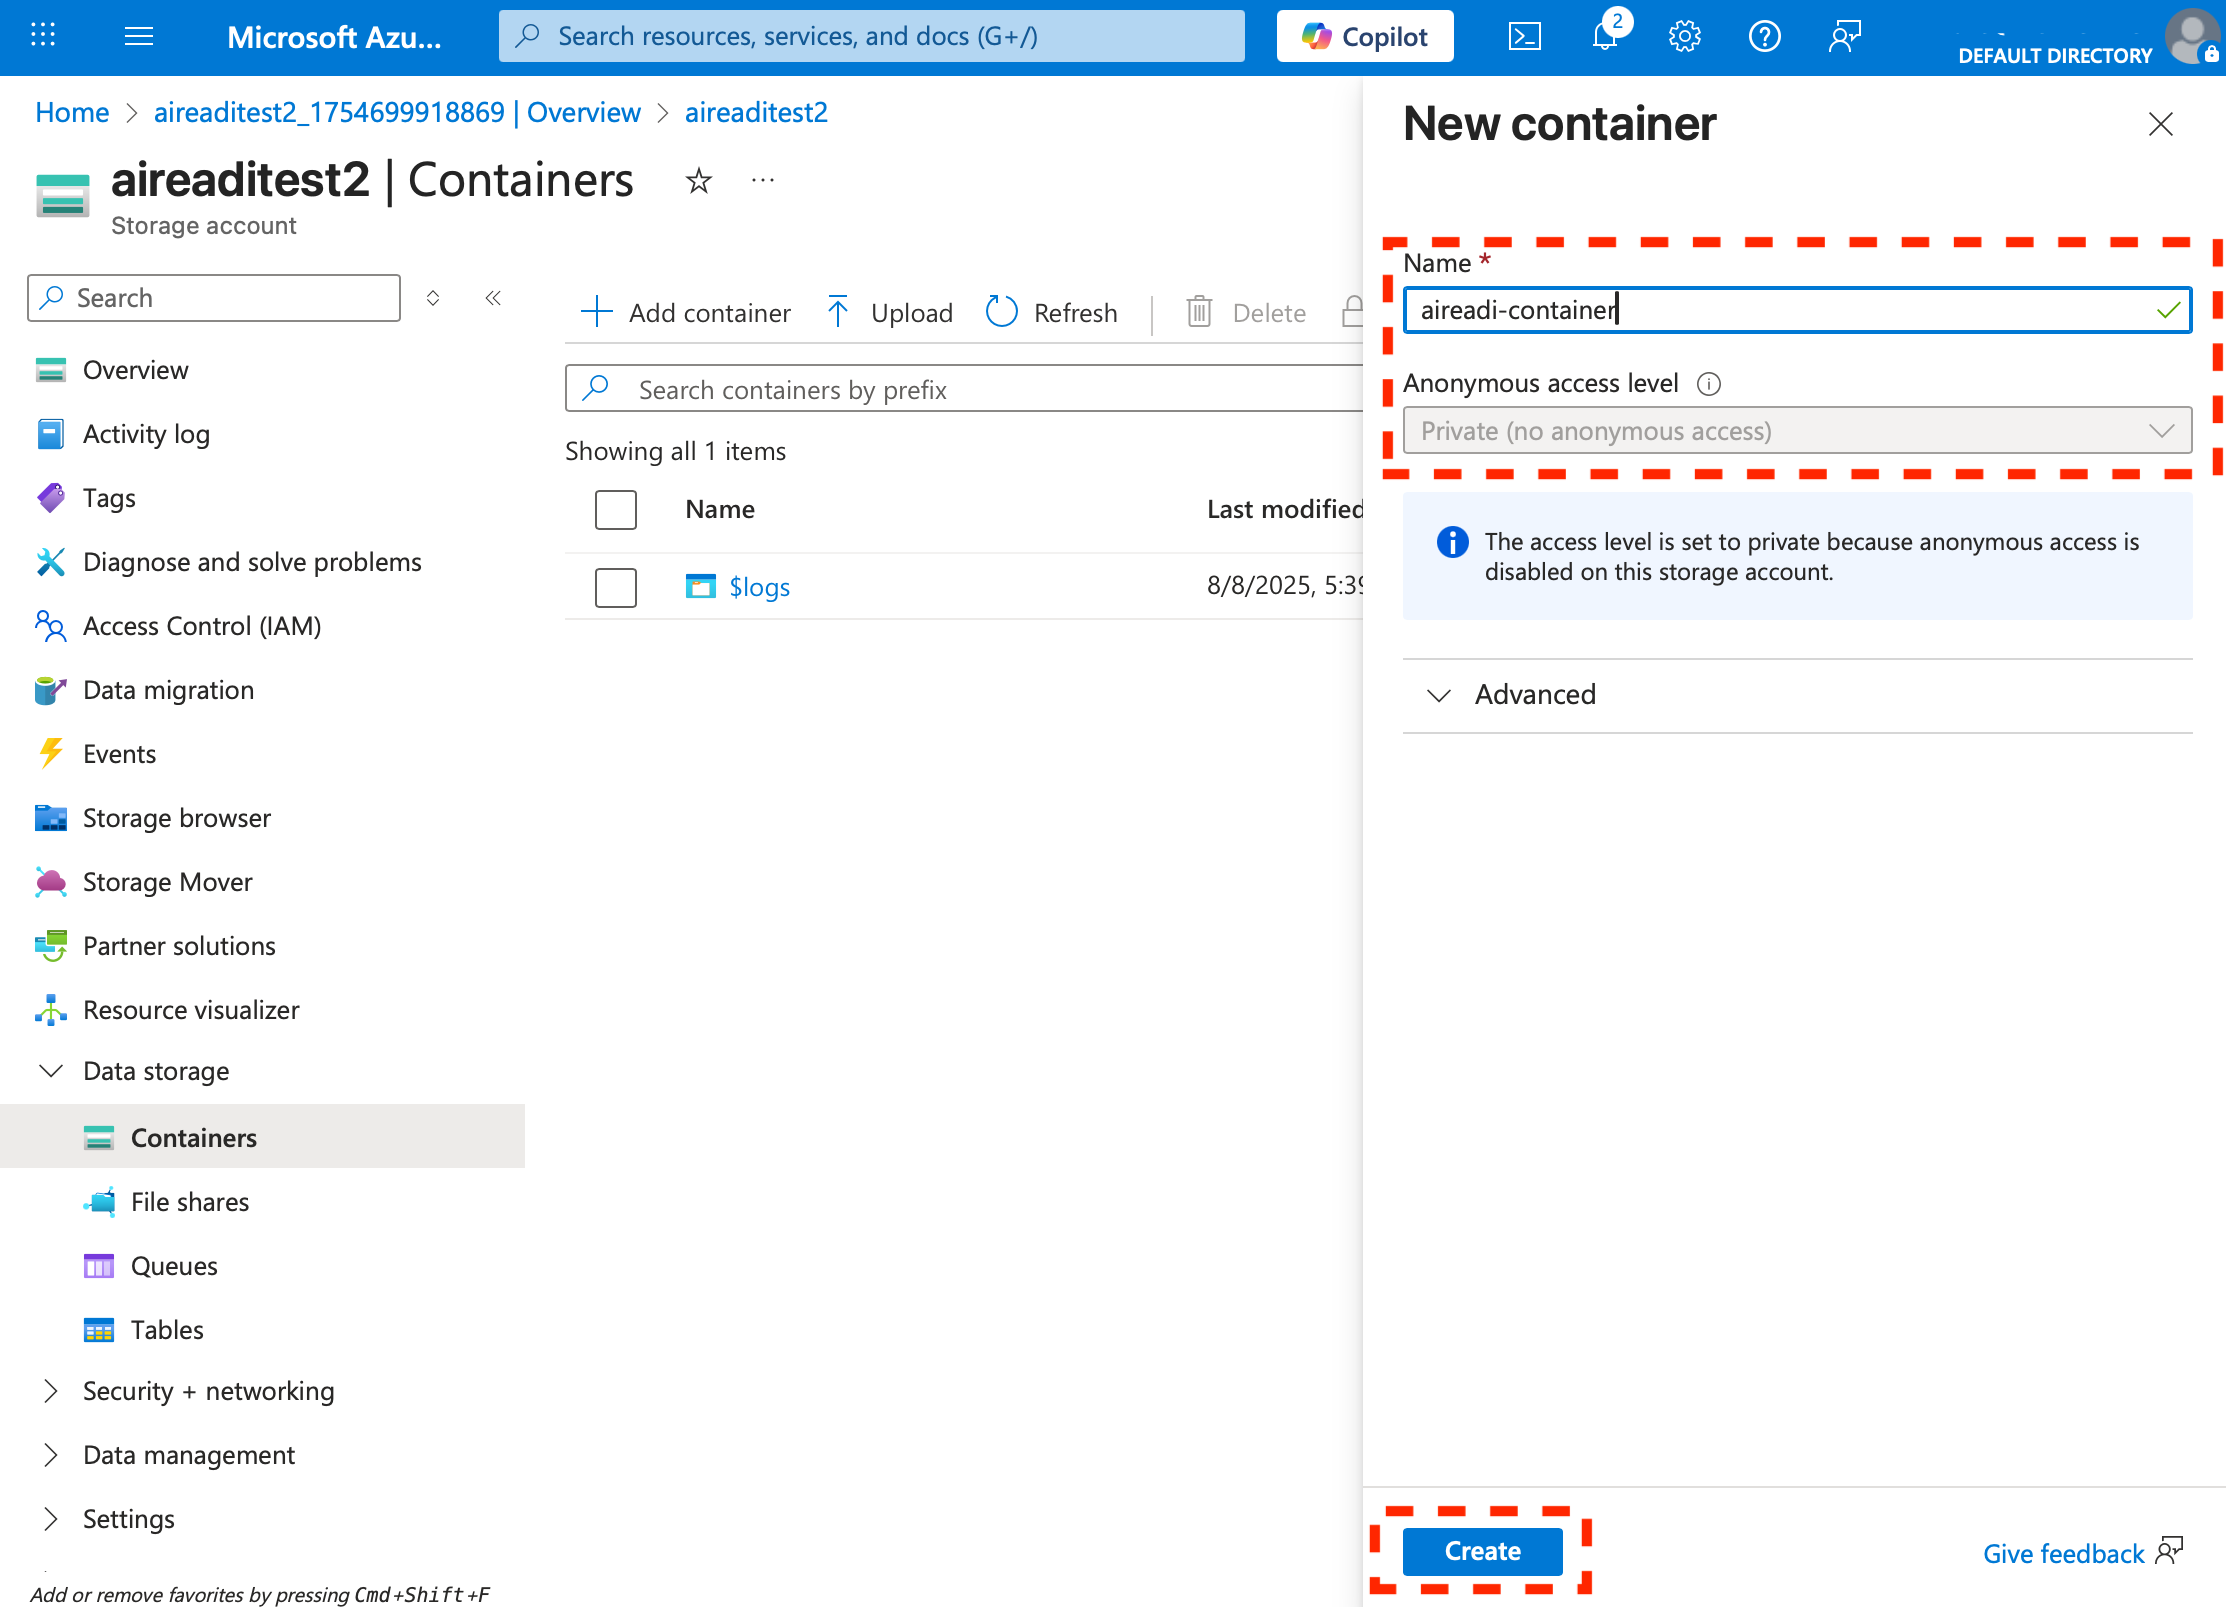This screenshot has width=2226, height=1607.
Task: Click the Create button
Action: pos(1482,1551)
